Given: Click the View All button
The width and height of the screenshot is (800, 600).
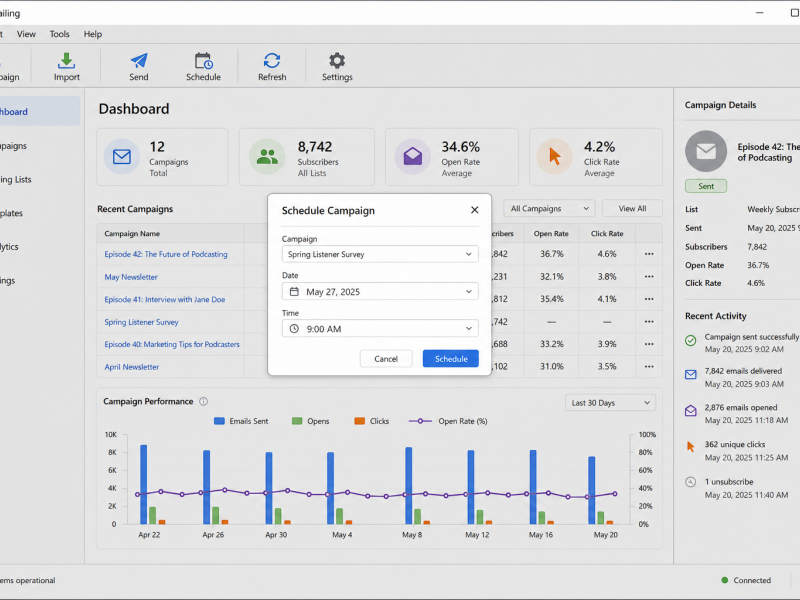Looking at the screenshot, I should [x=632, y=208].
